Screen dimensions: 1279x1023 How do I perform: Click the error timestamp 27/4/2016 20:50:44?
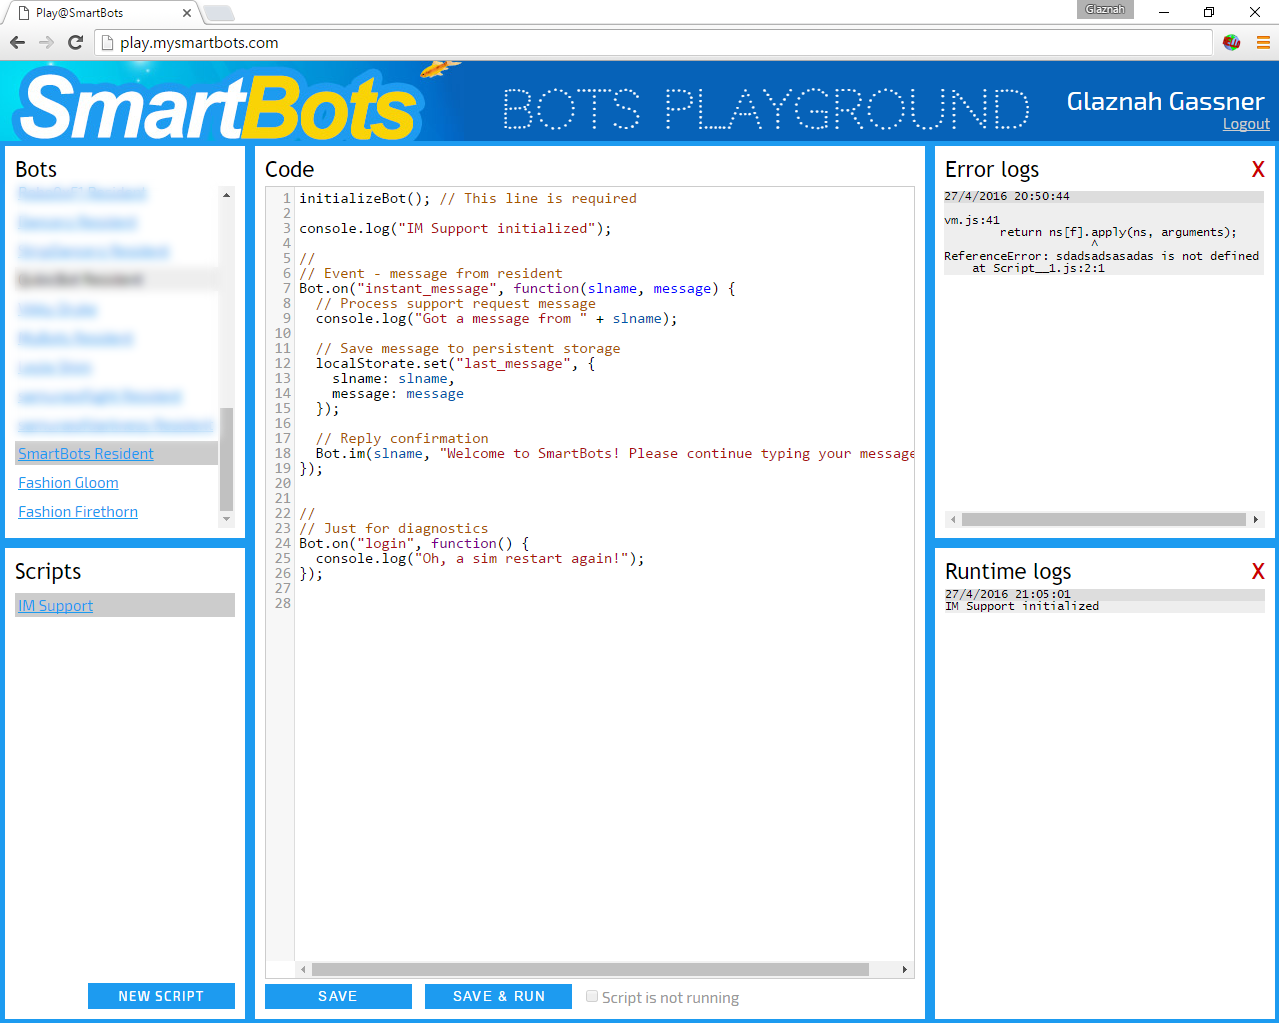1007,197
